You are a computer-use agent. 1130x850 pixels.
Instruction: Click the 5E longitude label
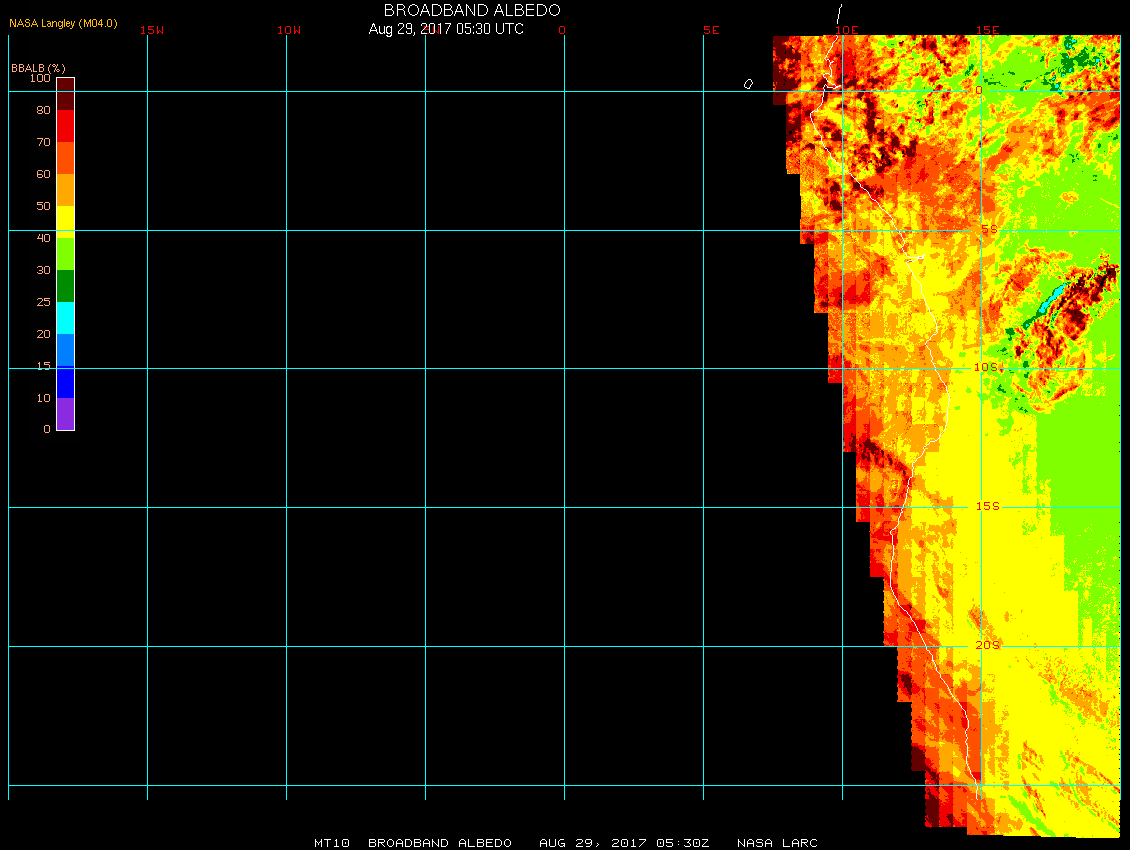711,30
